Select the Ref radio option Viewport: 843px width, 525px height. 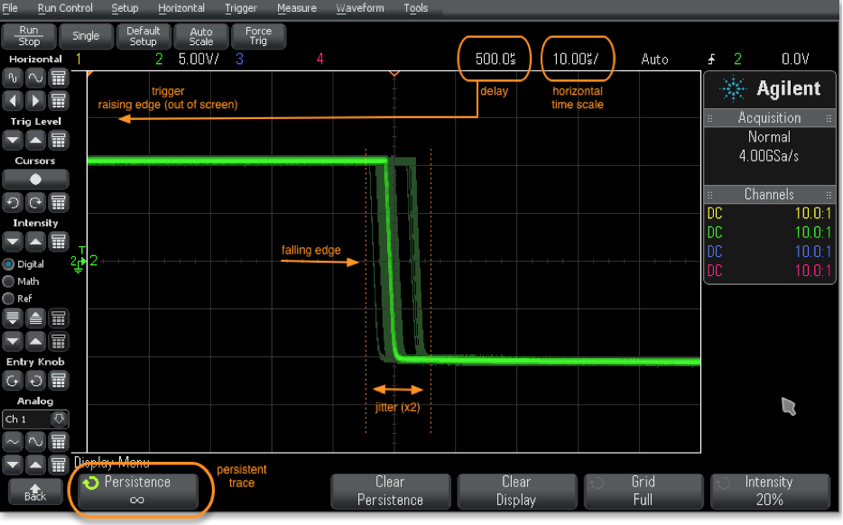(18, 299)
